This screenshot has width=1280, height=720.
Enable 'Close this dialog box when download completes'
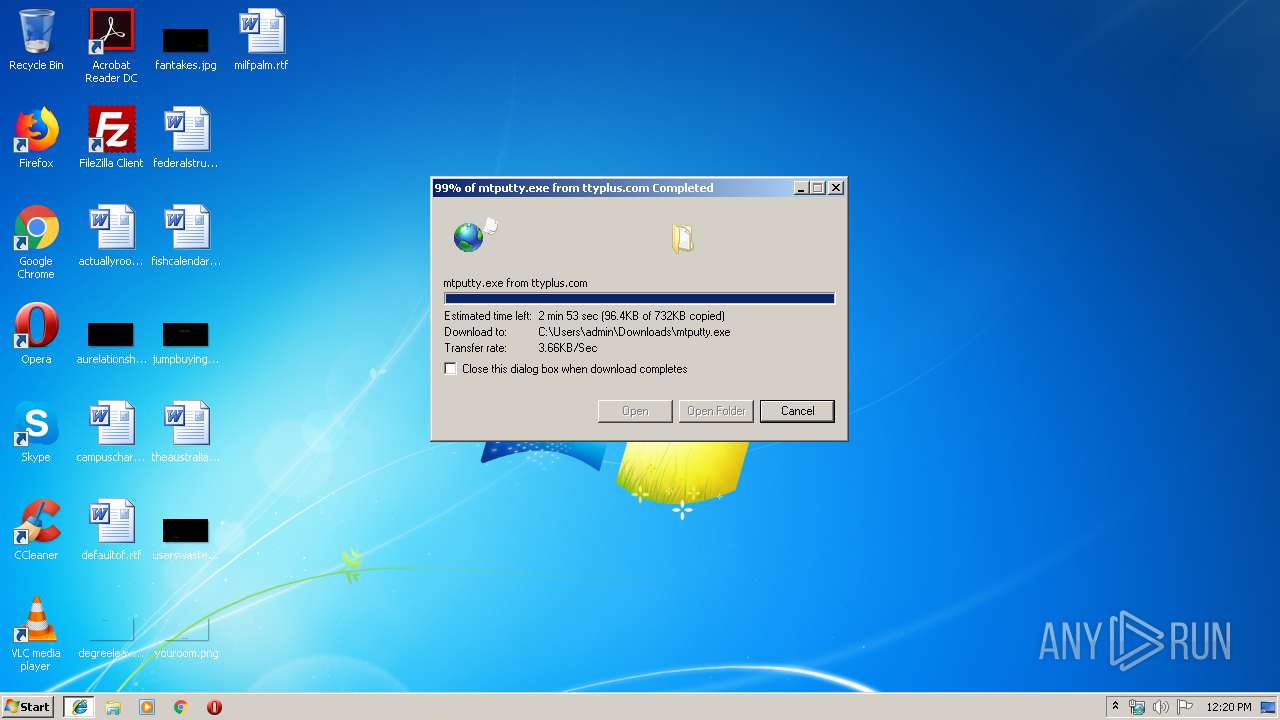click(x=451, y=369)
